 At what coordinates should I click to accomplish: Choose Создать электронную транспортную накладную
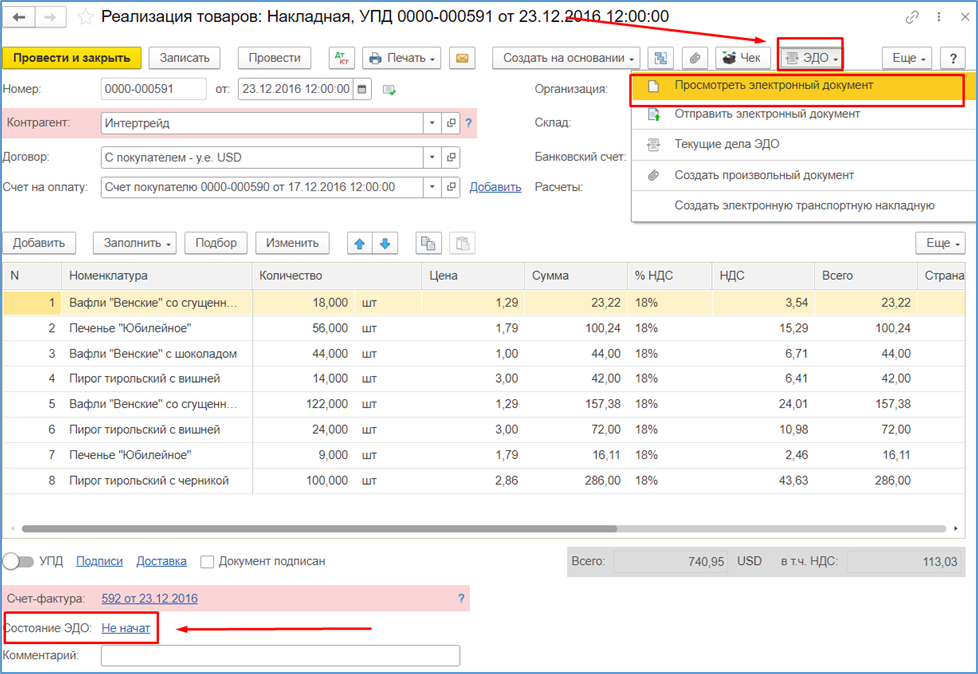803,206
